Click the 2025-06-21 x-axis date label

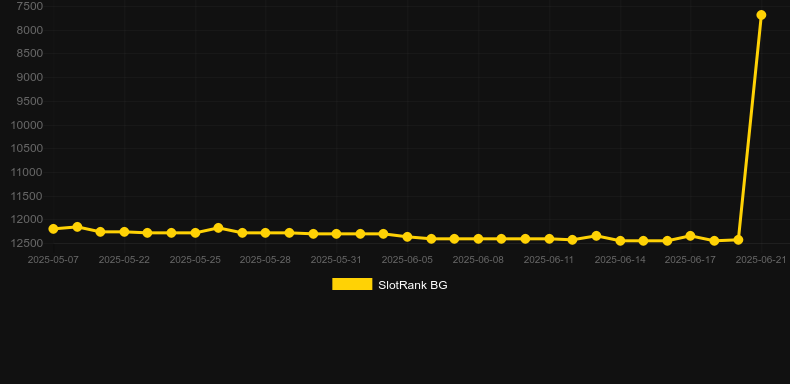(x=761, y=260)
